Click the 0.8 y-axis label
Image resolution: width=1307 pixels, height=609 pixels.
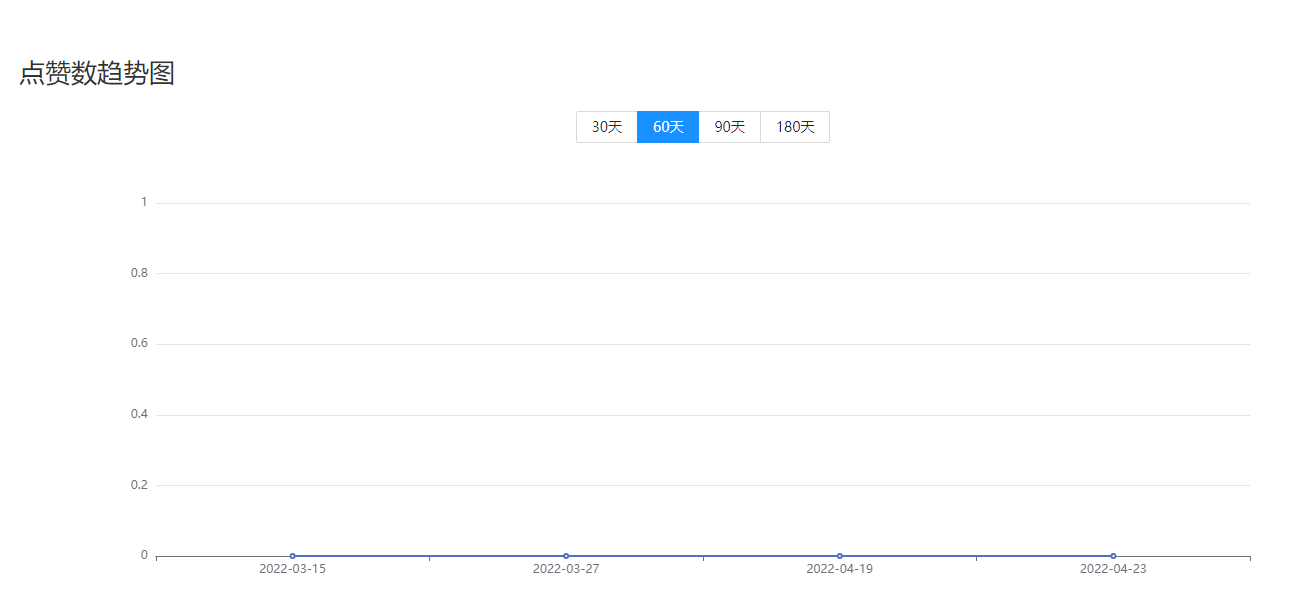pos(139,273)
